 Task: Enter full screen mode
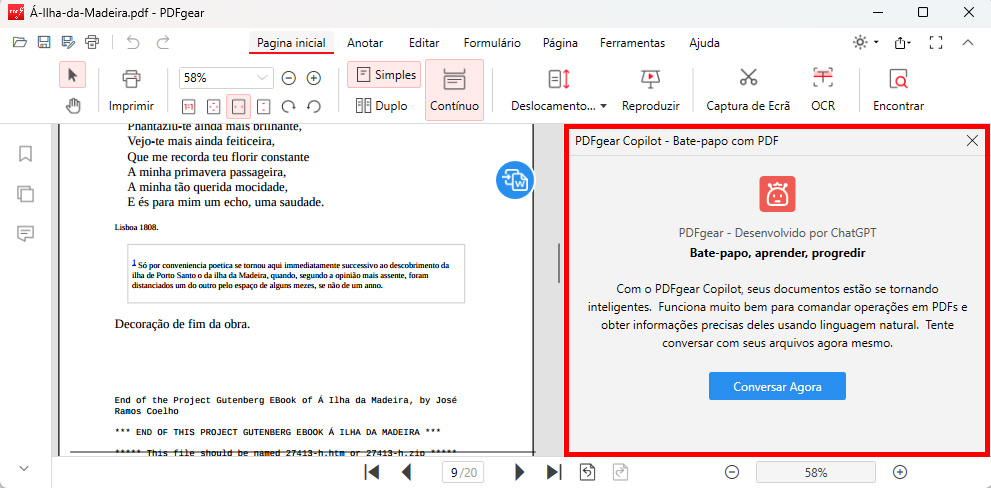(x=936, y=43)
